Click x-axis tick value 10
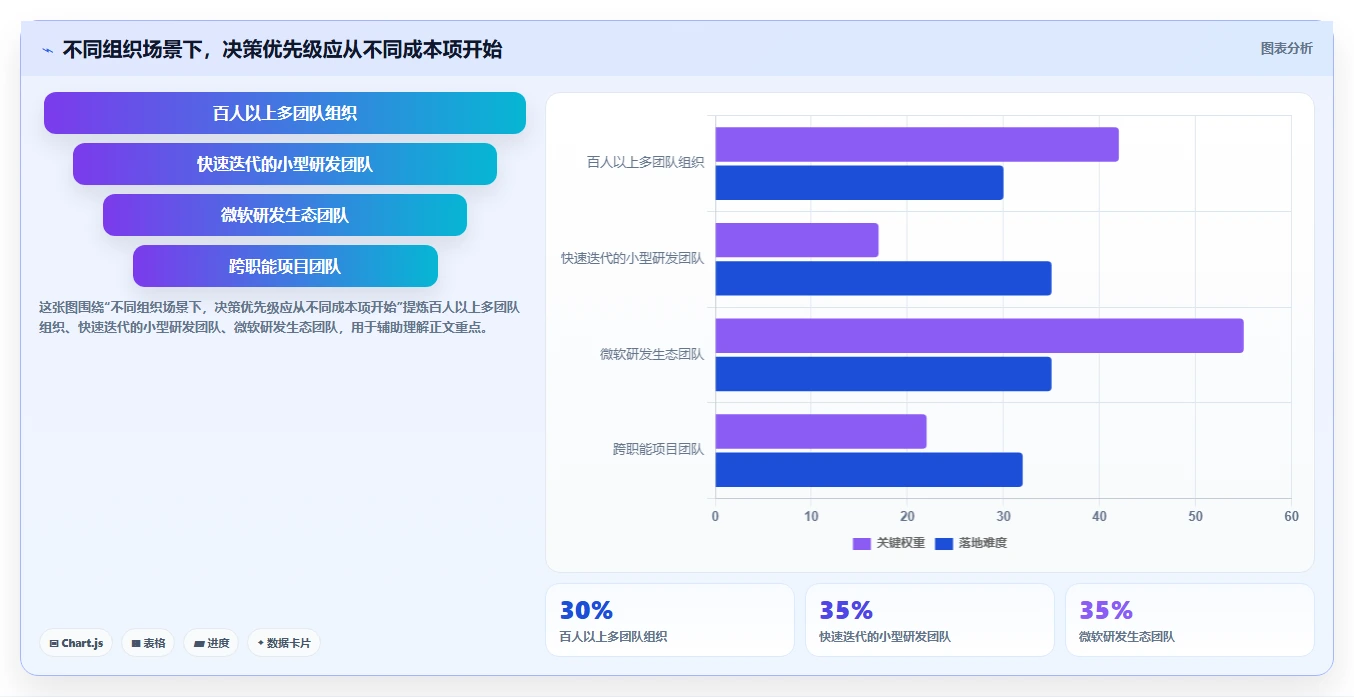The height and width of the screenshot is (697, 1354). (811, 516)
